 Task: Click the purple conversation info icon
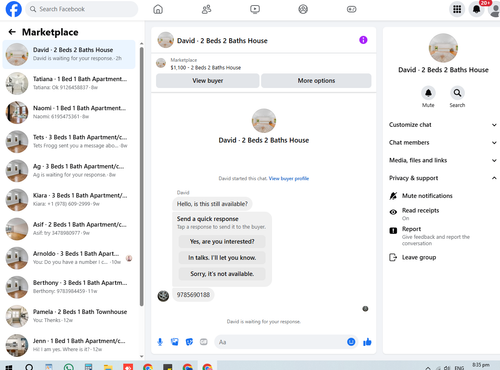363,40
